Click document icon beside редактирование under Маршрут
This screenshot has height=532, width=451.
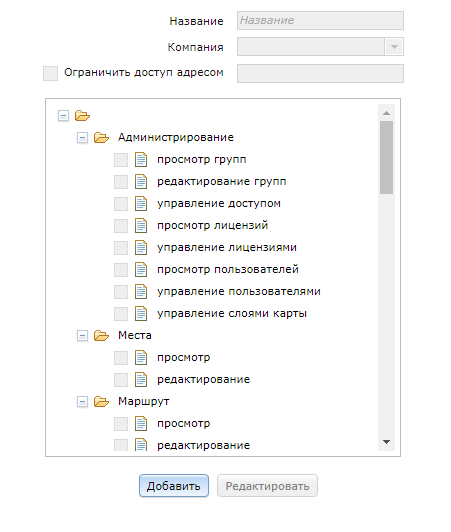(141, 445)
